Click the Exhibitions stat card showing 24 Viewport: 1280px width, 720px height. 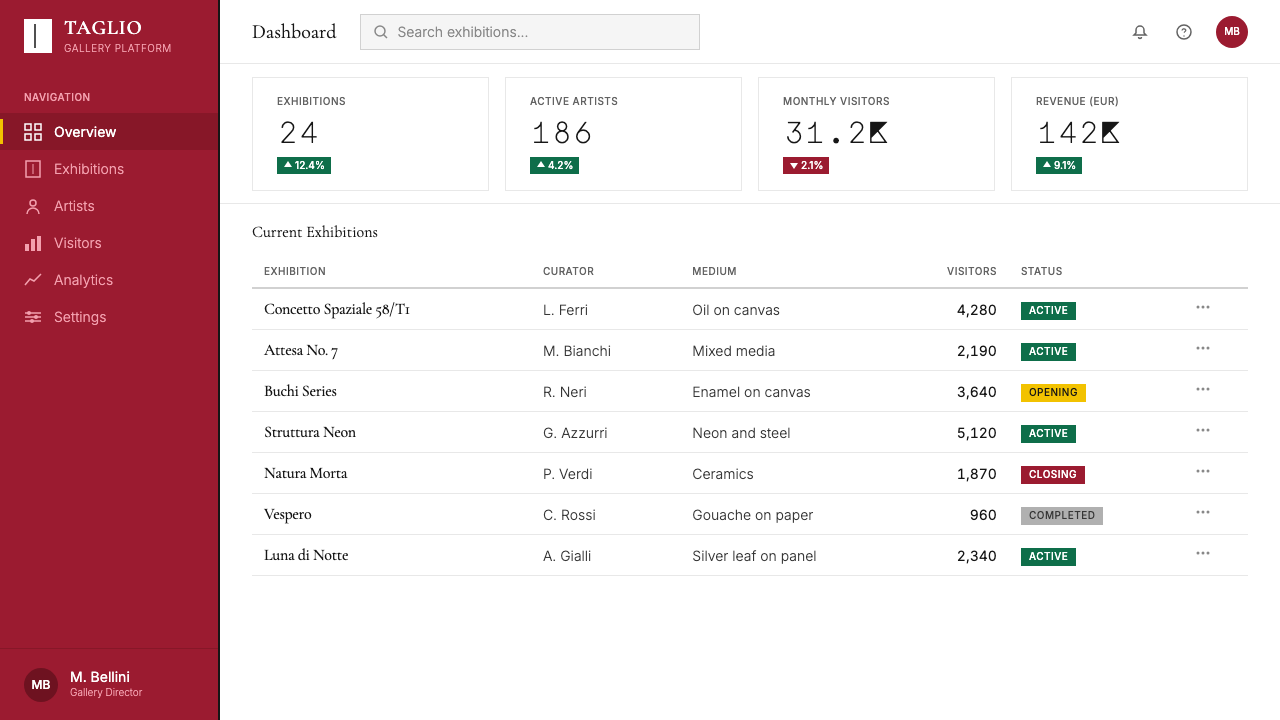coord(370,134)
